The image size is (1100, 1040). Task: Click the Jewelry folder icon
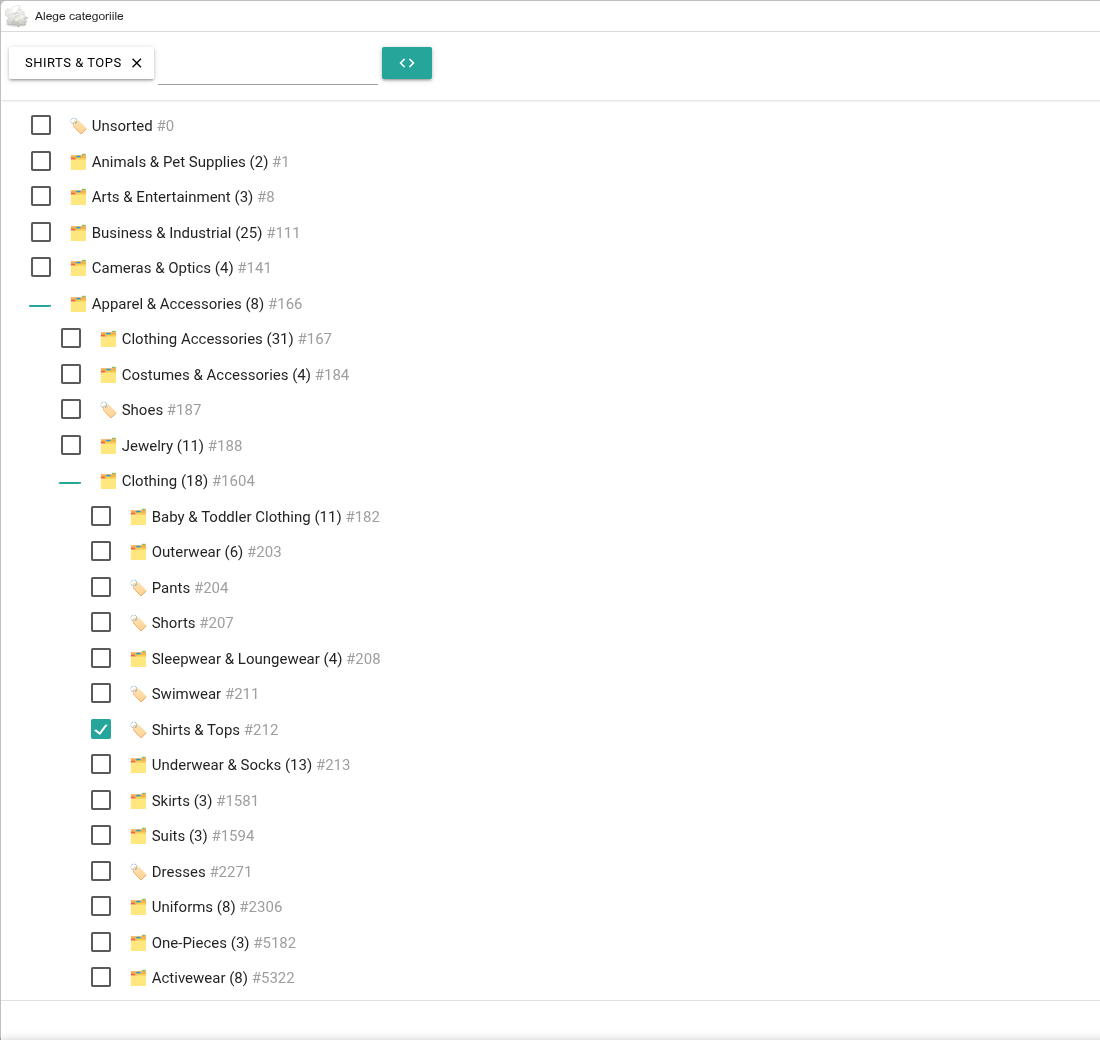pos(108,446)
